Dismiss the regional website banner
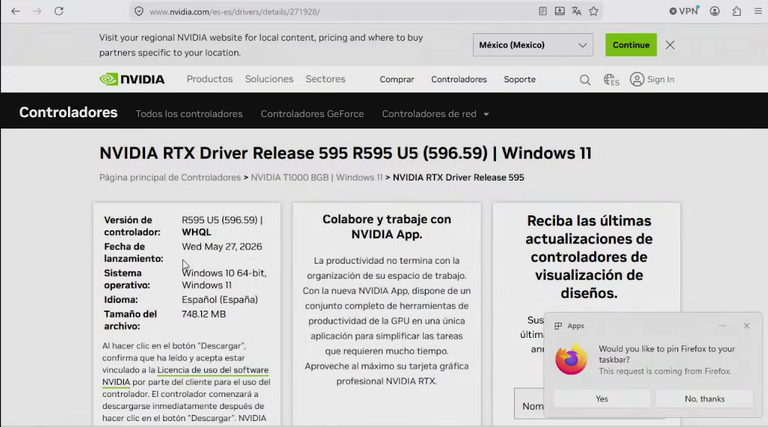 coord(670,45)
